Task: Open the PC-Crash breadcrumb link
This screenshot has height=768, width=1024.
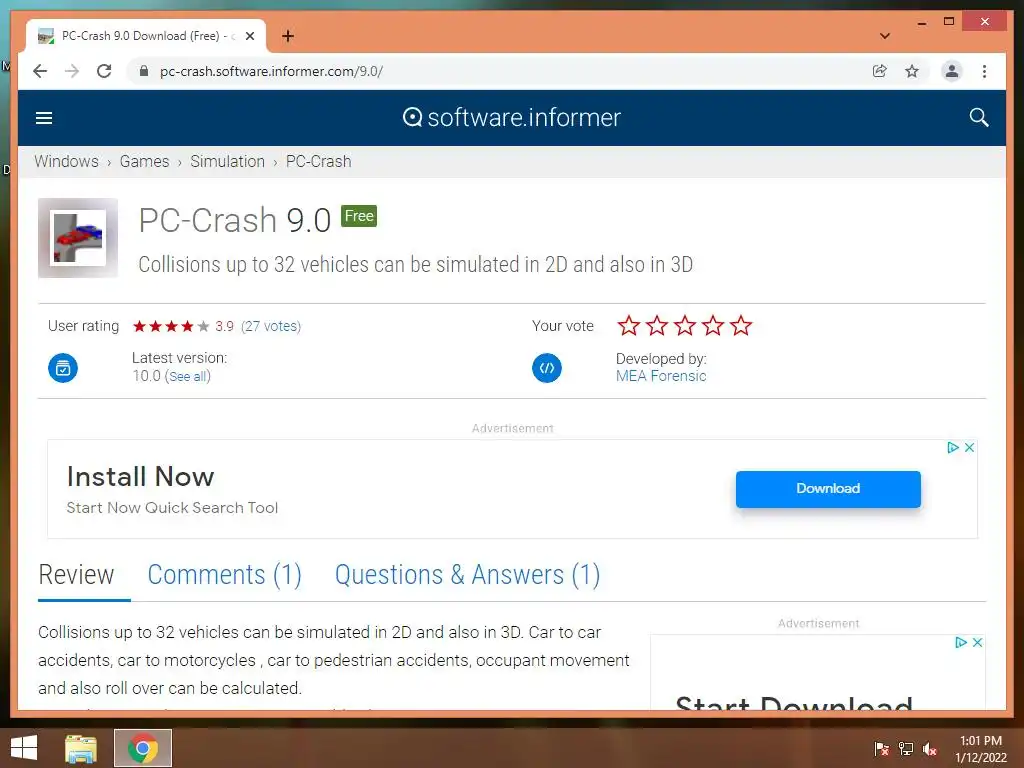Action: [x=319, y=161]
